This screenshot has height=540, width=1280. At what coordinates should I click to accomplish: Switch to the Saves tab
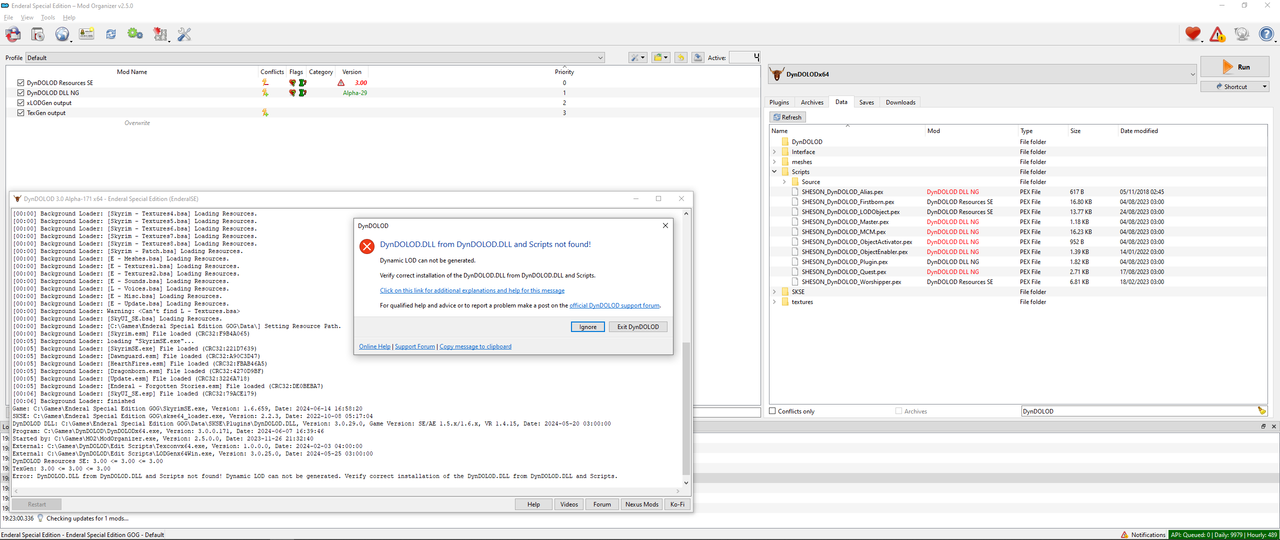(x=867, y=102)
